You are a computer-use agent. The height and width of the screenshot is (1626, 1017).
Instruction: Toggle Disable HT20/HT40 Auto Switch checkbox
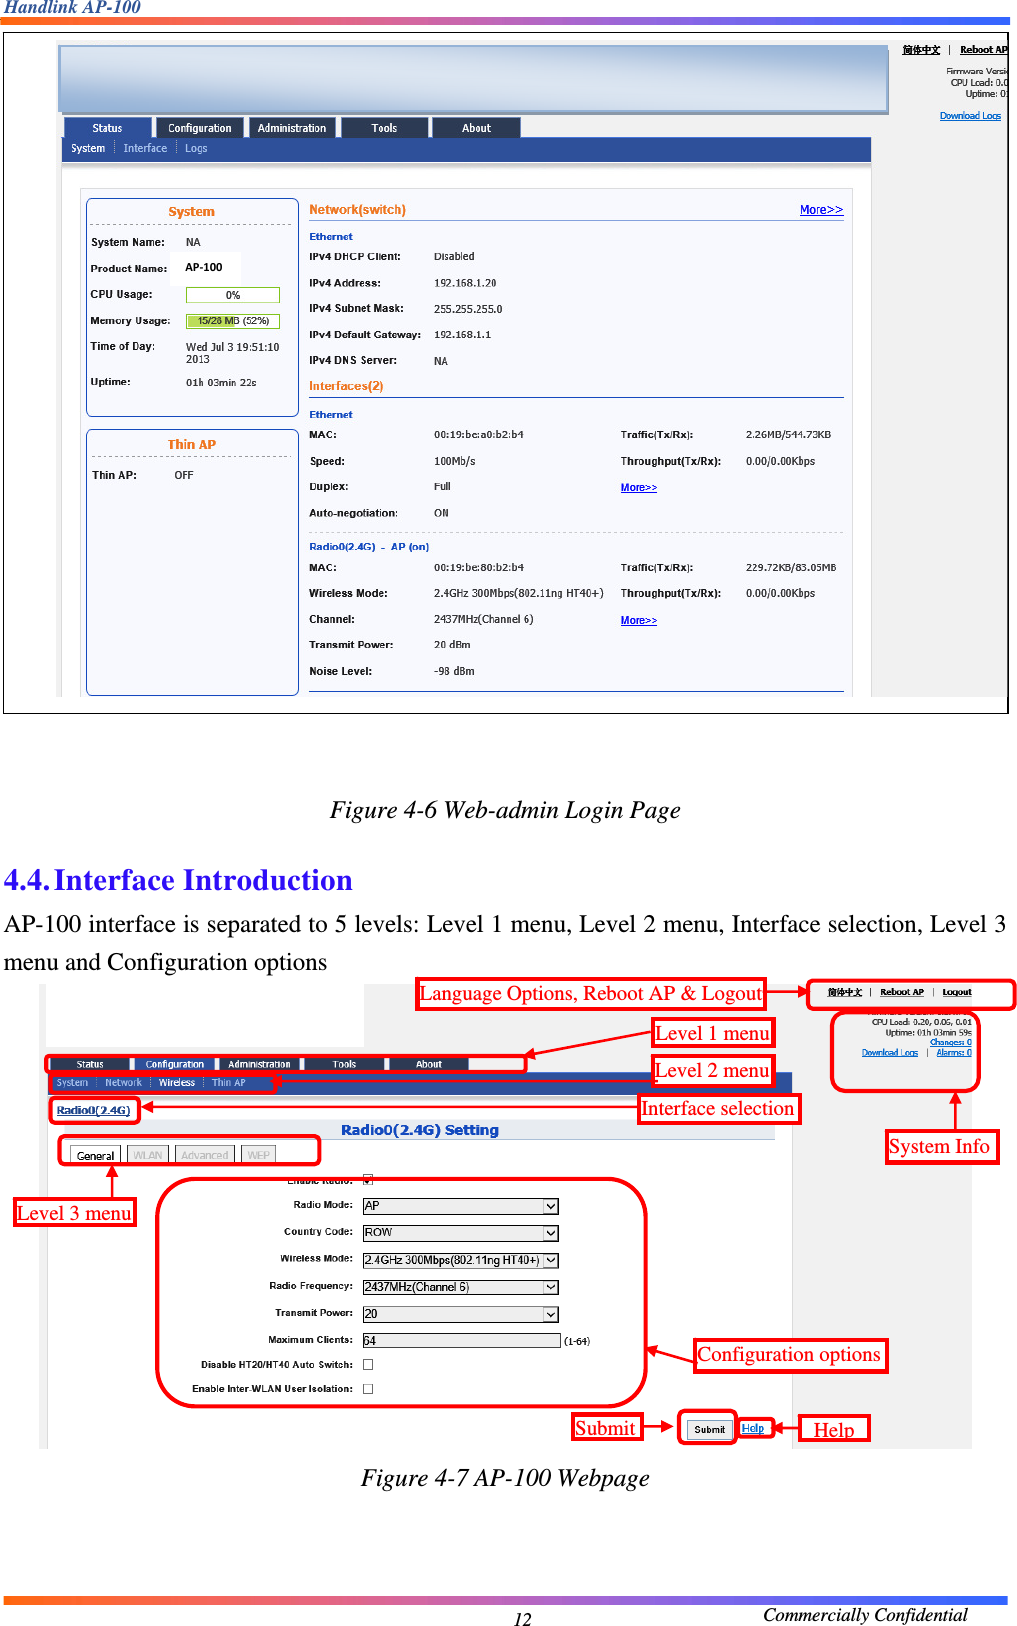[368, 1365]
